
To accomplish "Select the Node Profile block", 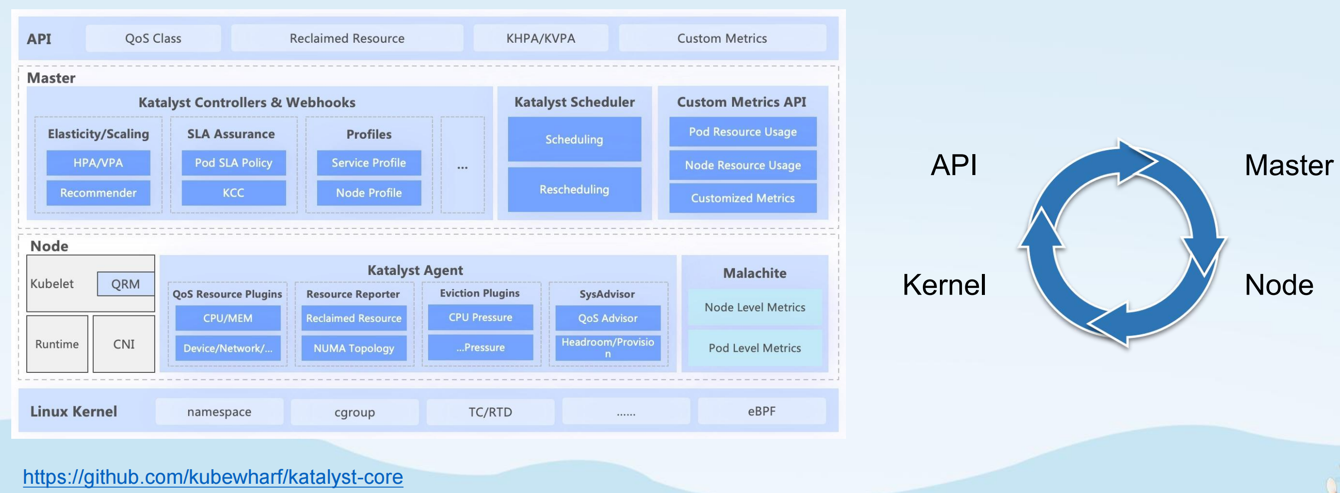I will [x=369, y=193].
